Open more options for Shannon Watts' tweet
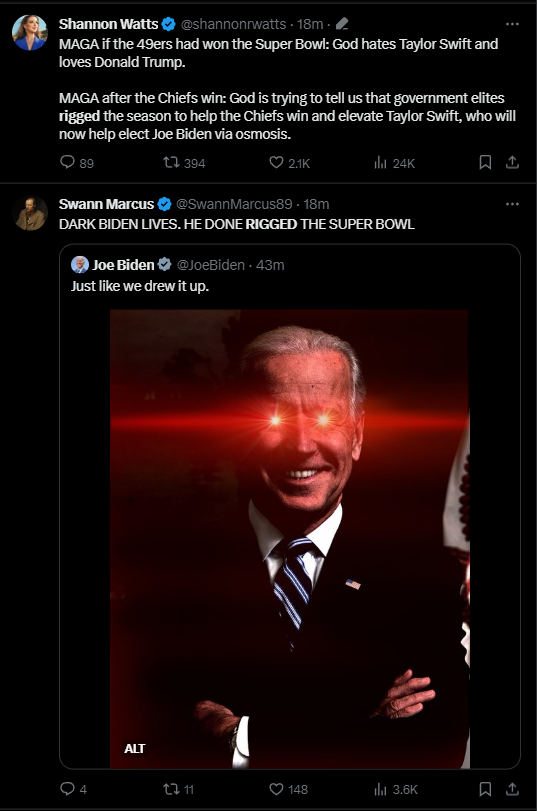This screenshot has width=537, height=811. pyautogui.click(x=512, y=24)
